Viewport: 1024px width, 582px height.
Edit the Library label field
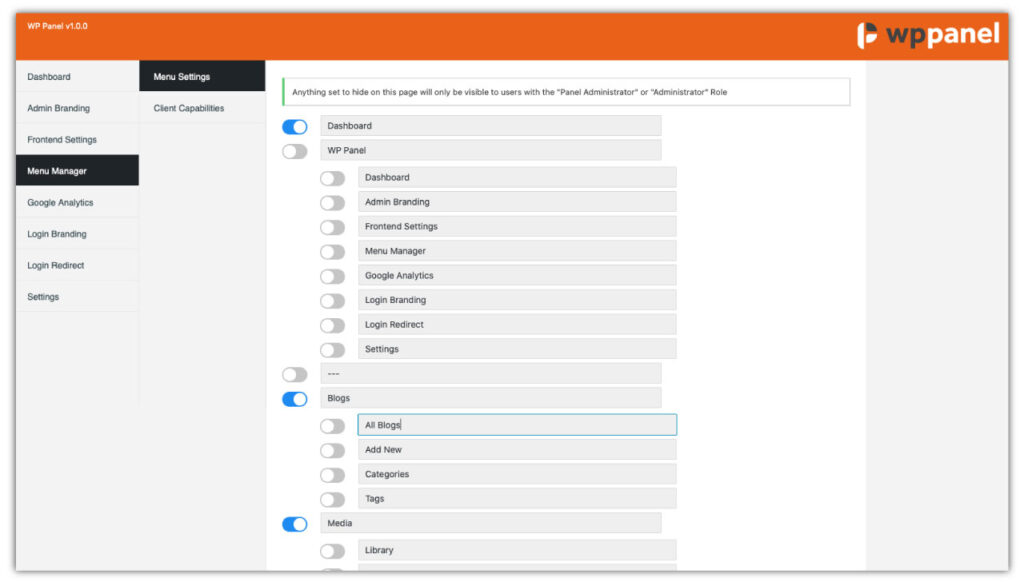pos(517,550)
